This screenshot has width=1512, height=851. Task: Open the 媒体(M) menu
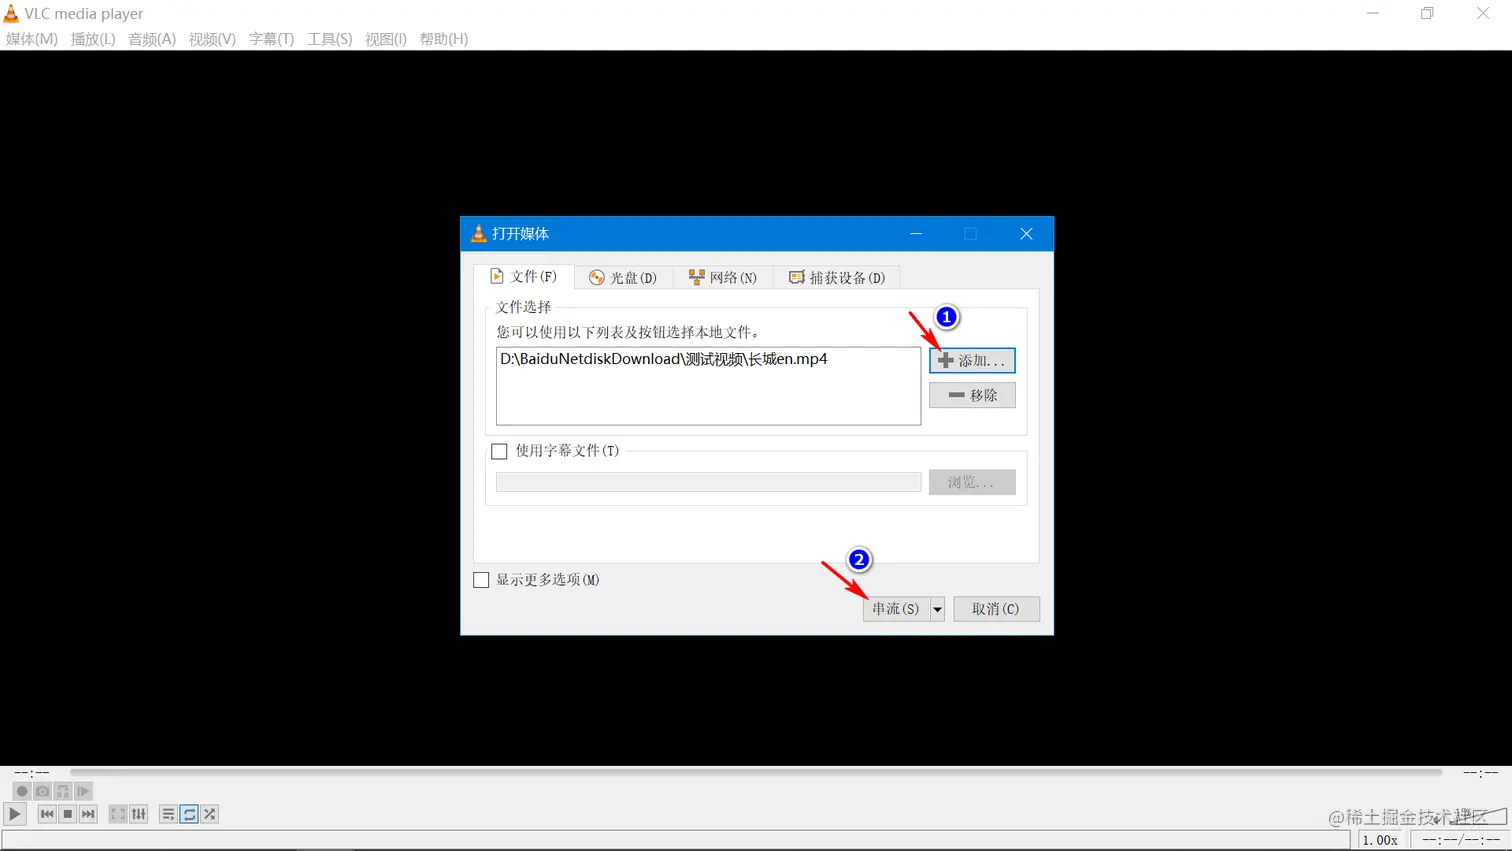[x=32, y=39]
